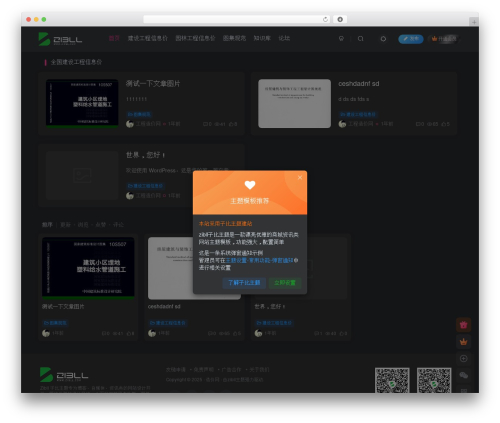Open the footer link 关于我们
Viewport: 500px width, 423px height.
[x=259, y=370]
